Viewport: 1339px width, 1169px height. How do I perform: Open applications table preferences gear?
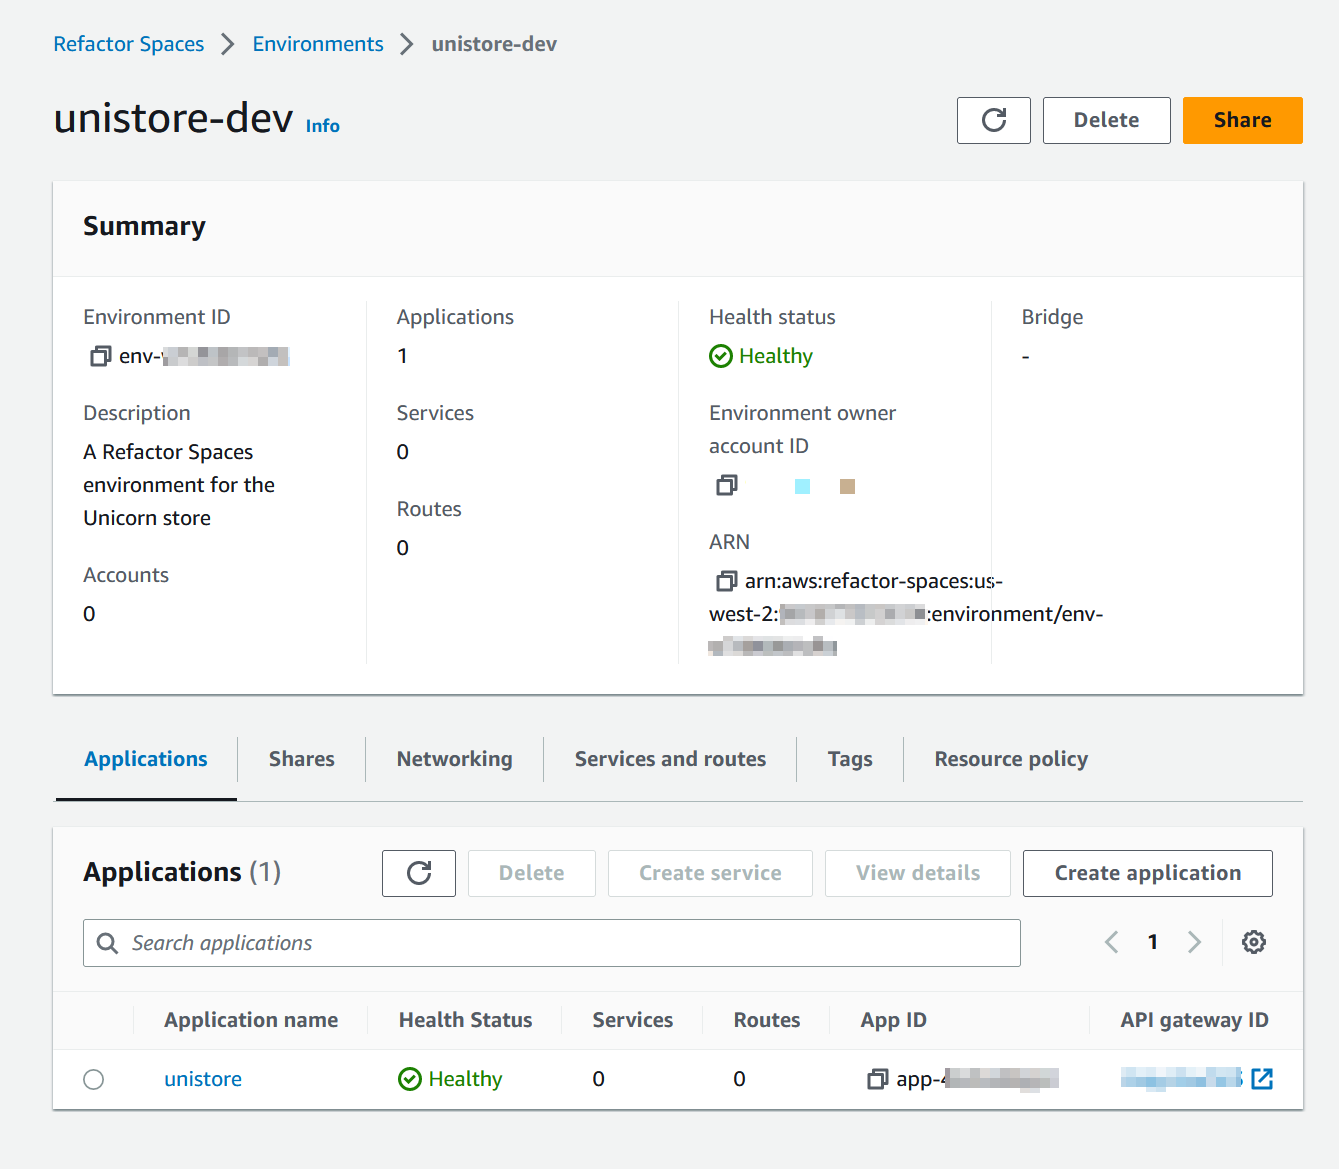click(x=1254, y=942)
